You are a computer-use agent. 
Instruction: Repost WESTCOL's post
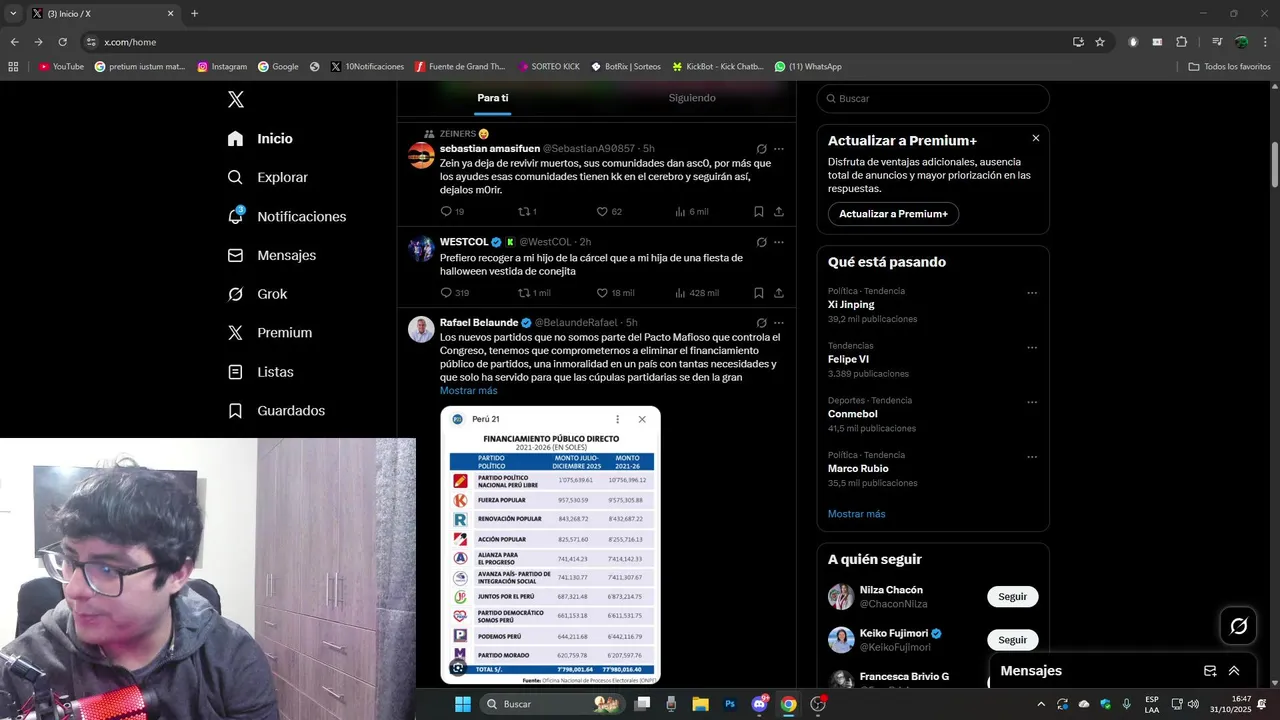(534, 293)
